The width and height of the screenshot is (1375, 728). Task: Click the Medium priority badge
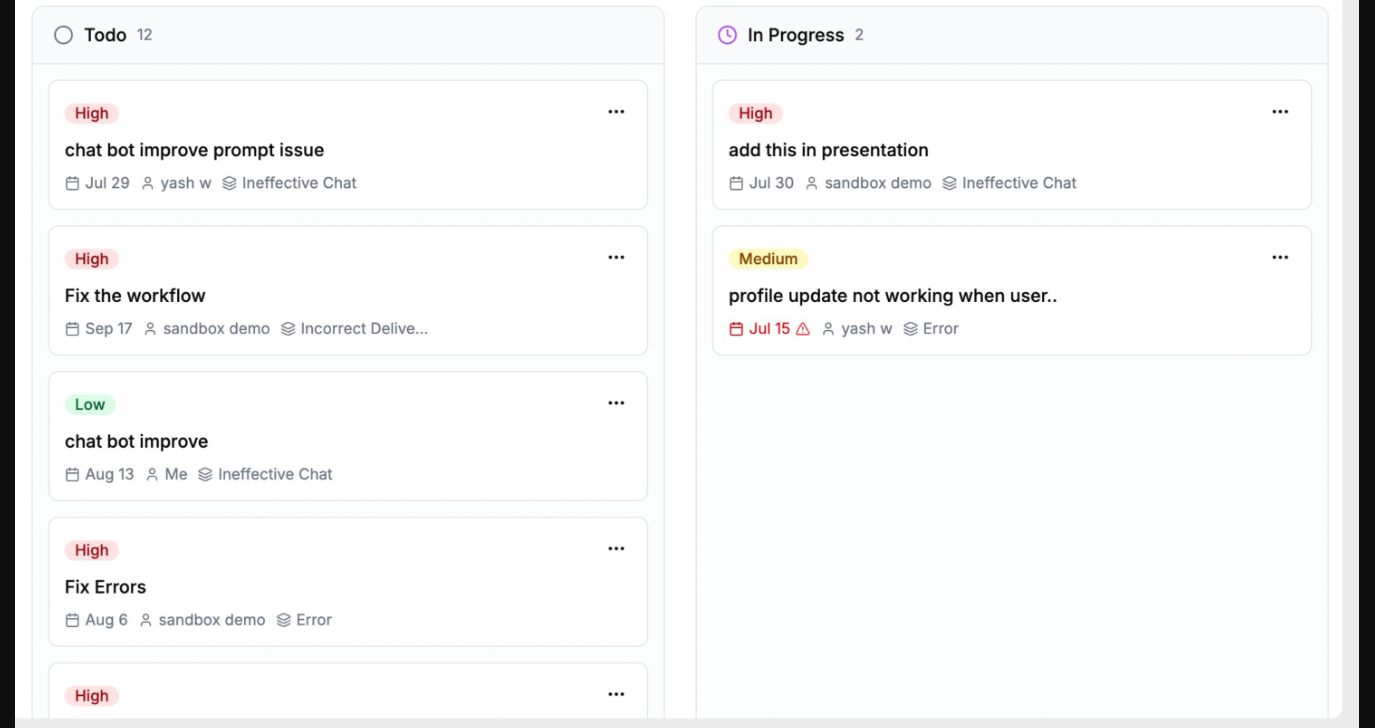click(768, 259)
